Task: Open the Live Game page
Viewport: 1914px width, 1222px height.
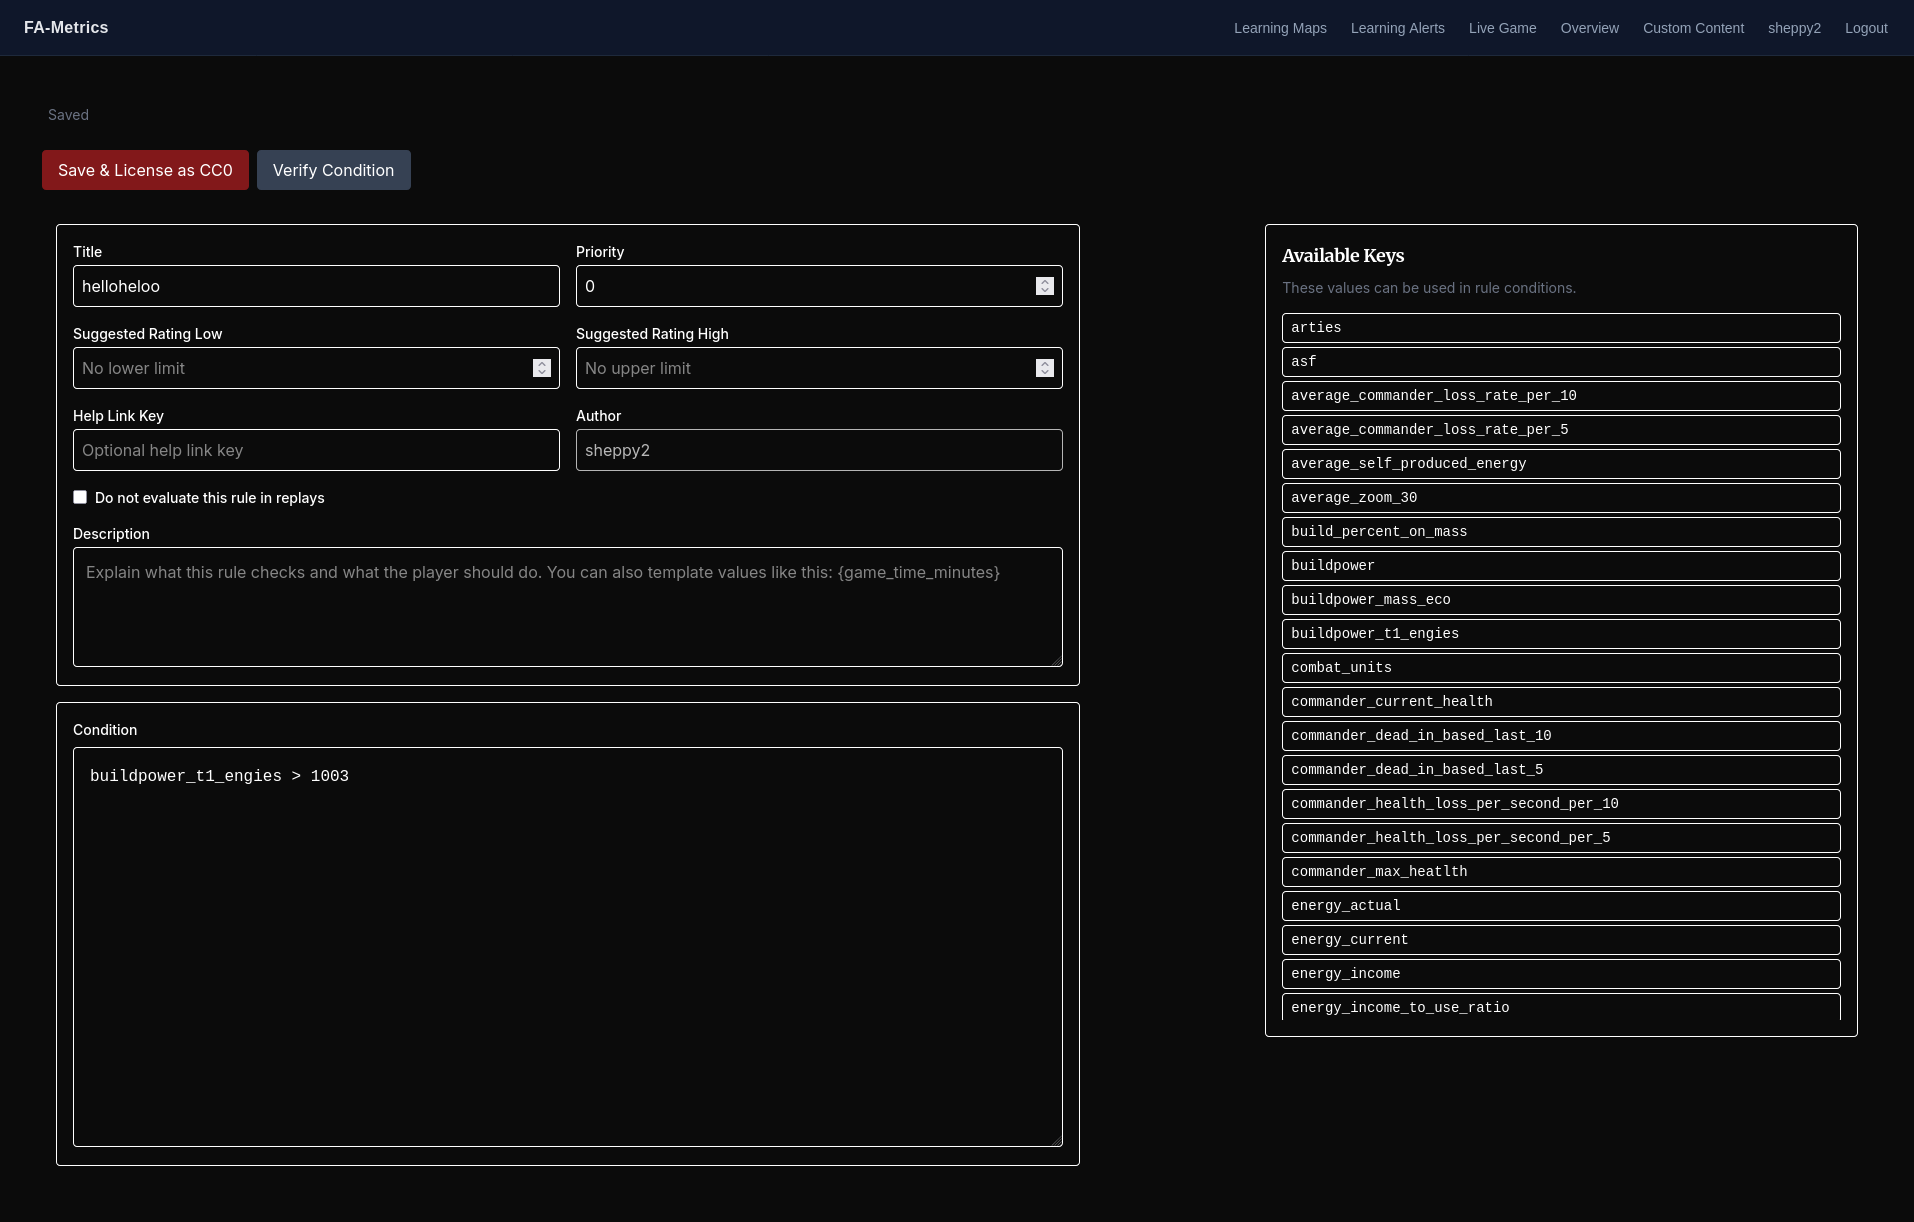Action: (x=1503, y=28)
